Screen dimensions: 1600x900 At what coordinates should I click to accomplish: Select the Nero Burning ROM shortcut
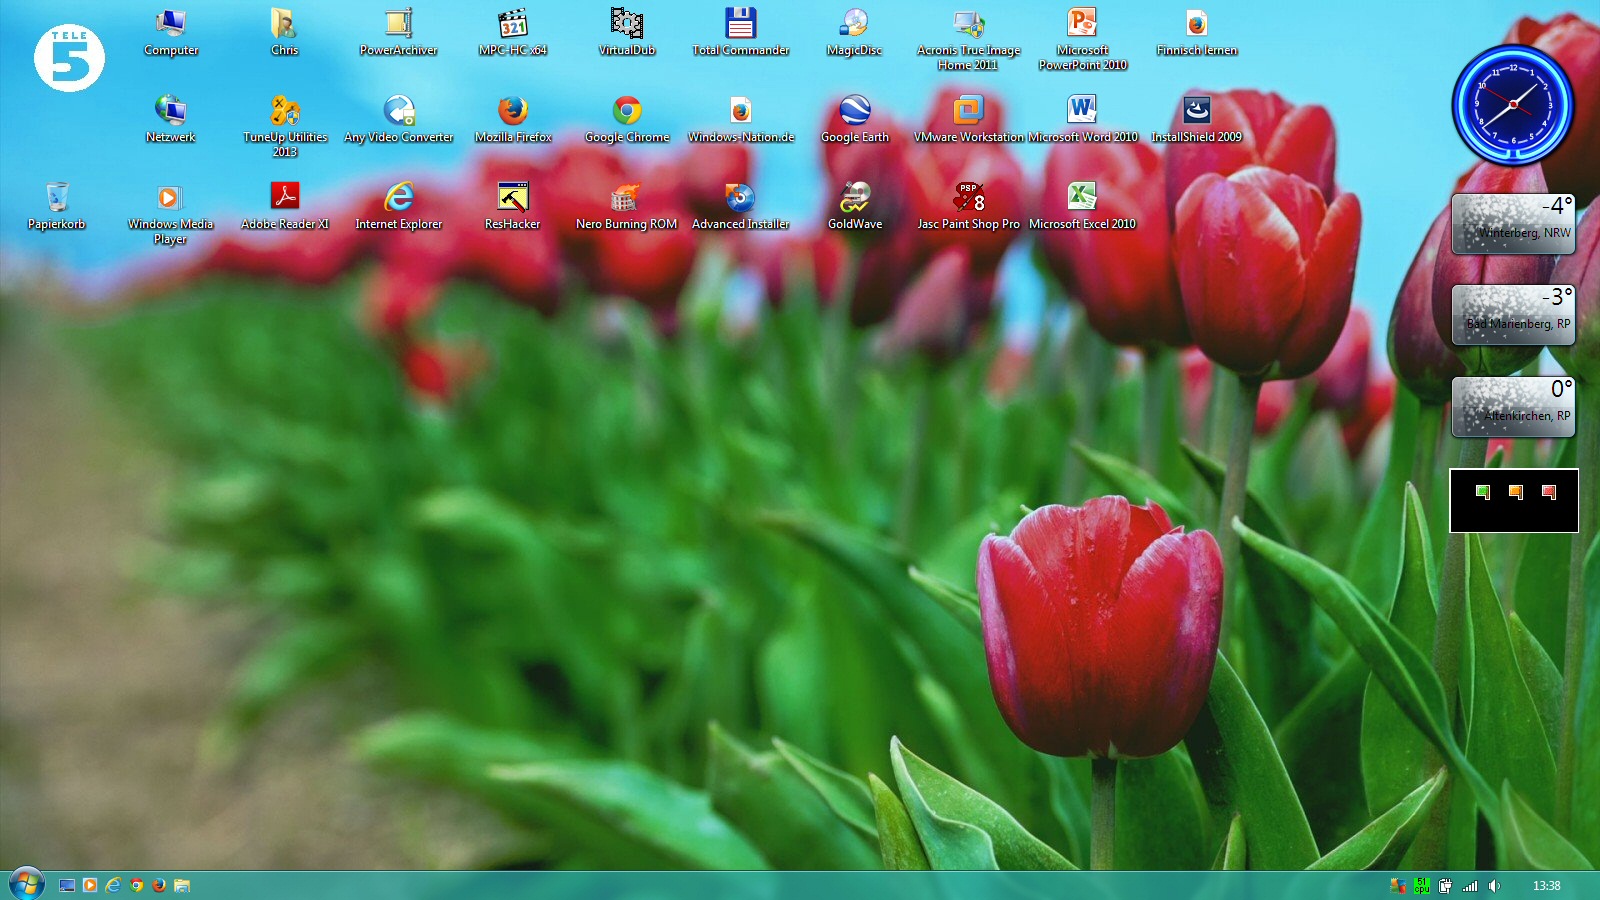pos(626,198)
